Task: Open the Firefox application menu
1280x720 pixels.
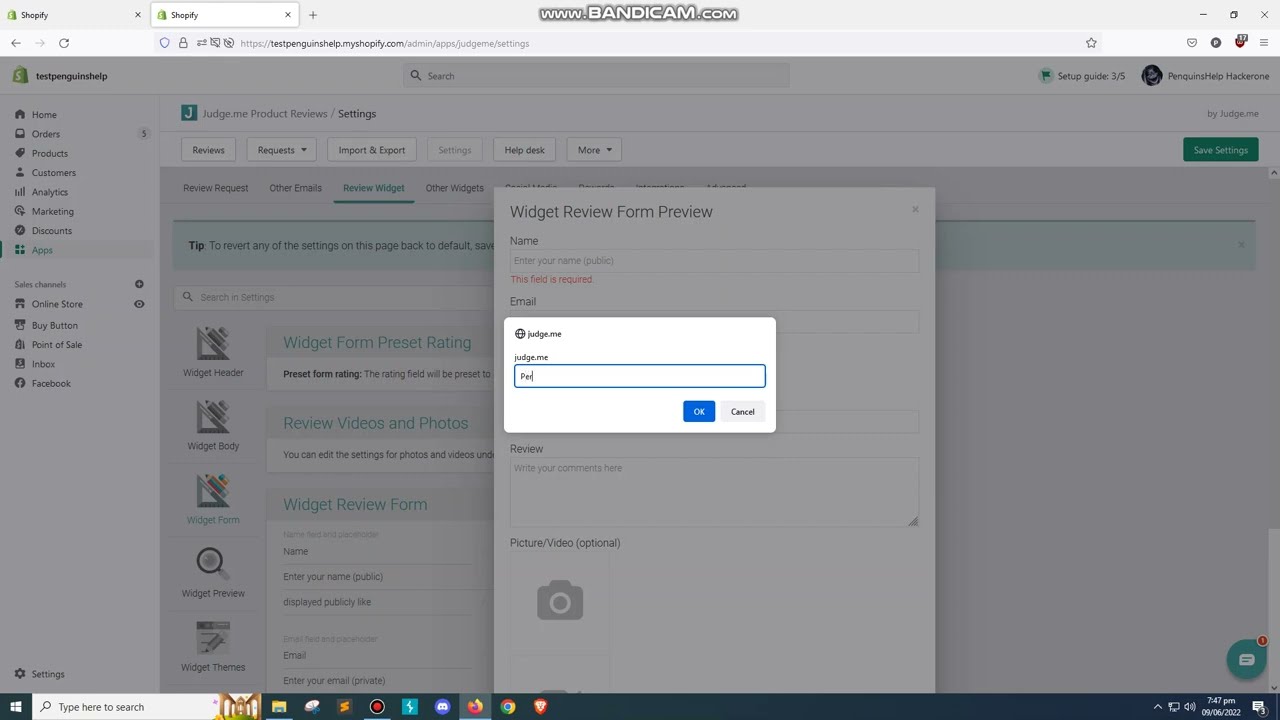Action: pyautogui.click(x=1264, y=43)
